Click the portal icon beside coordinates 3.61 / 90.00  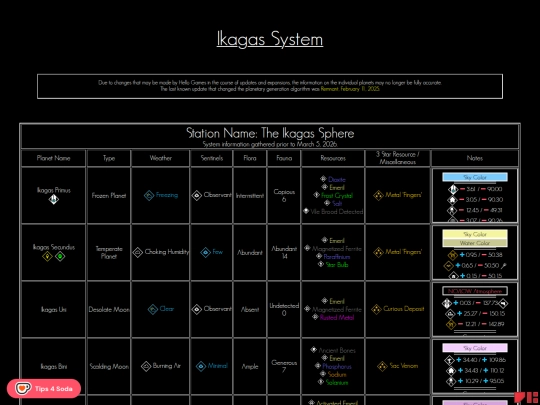[453, 189]
